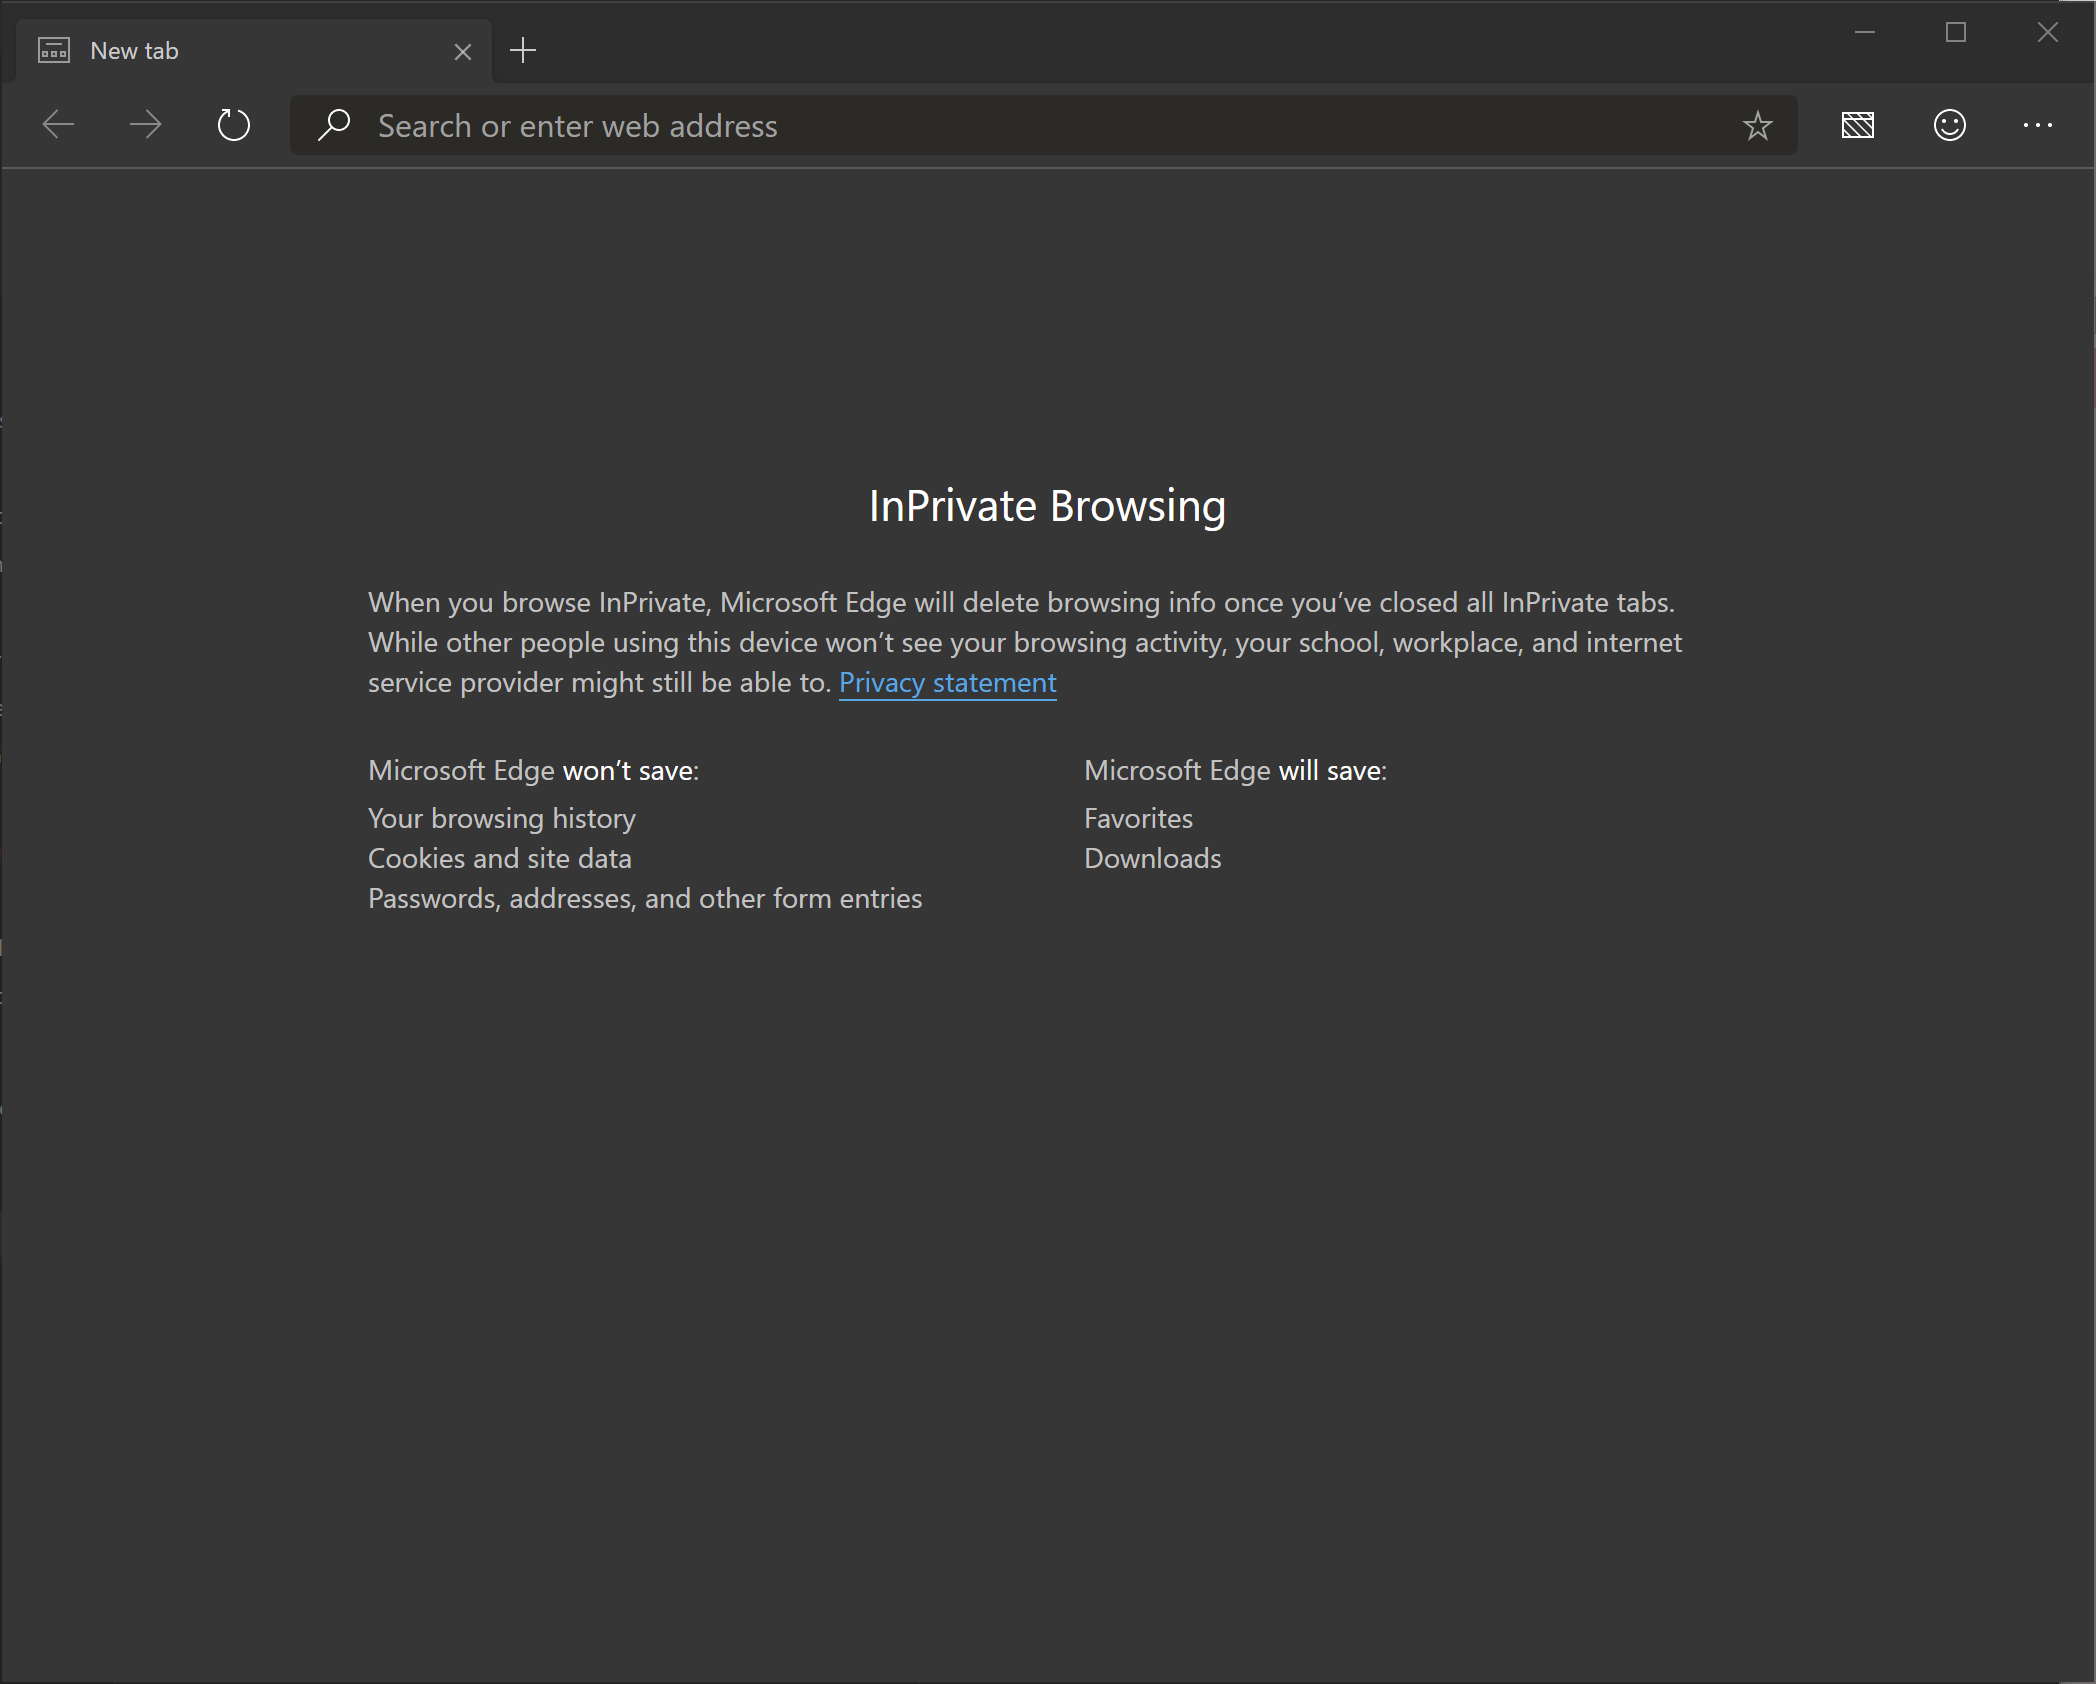Viewport: 2096px width, 1684px height.
Task: Send feedback with the smiley icon
Action: point(1949,125)
